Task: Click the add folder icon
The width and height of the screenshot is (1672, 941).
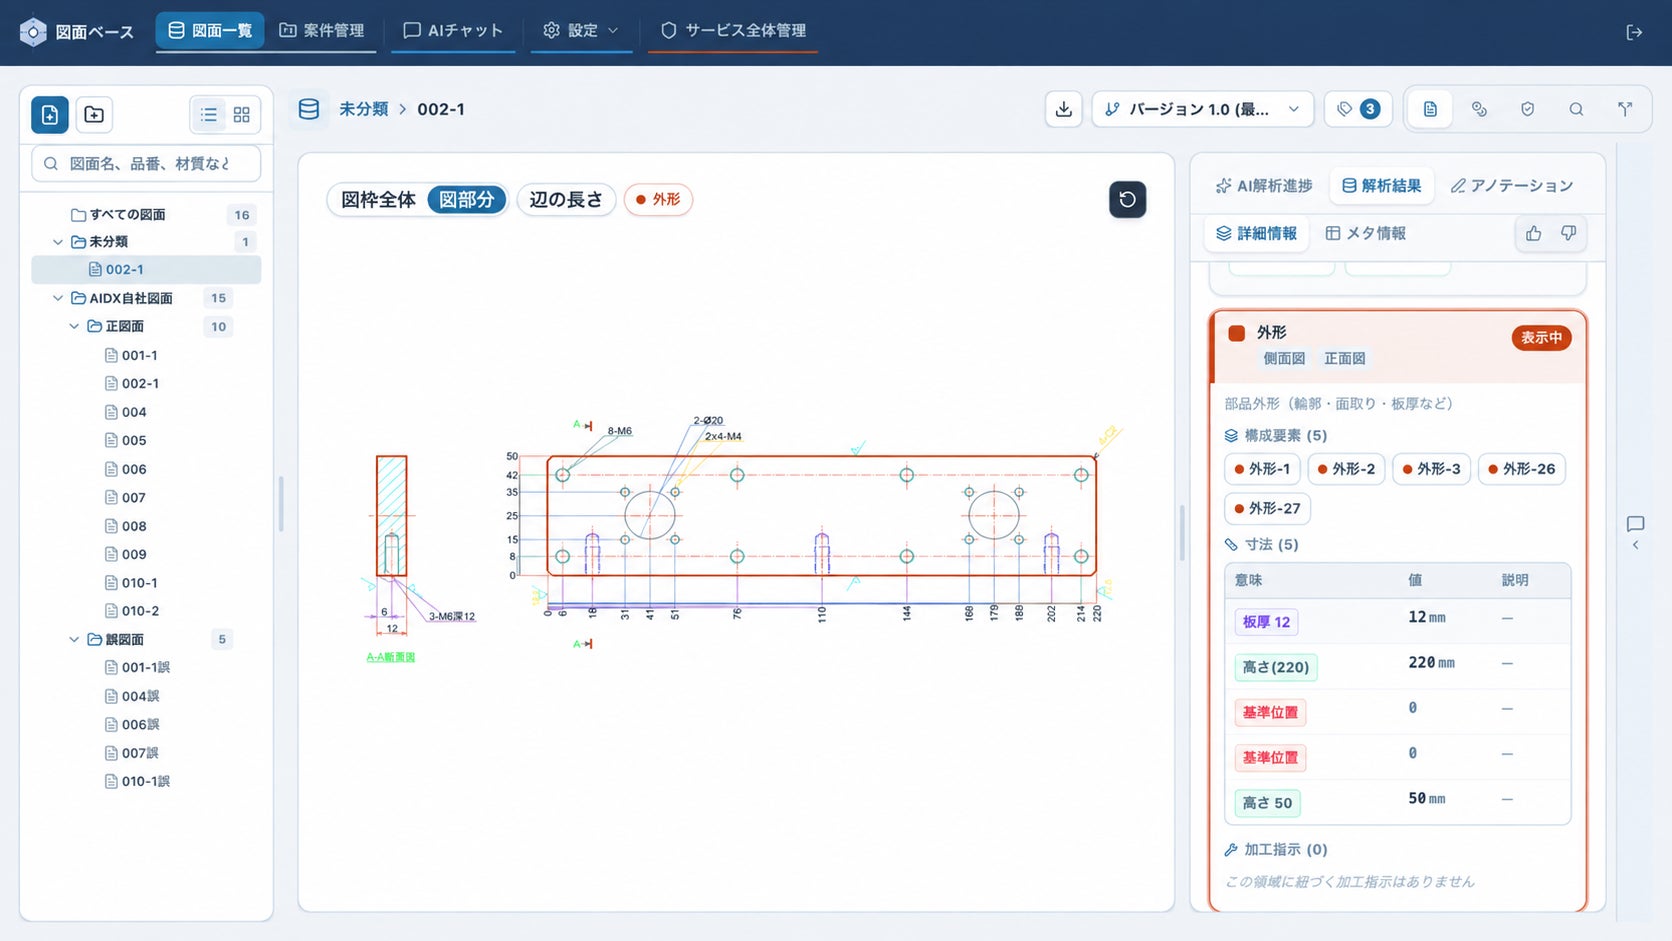Action: point(94,115)
